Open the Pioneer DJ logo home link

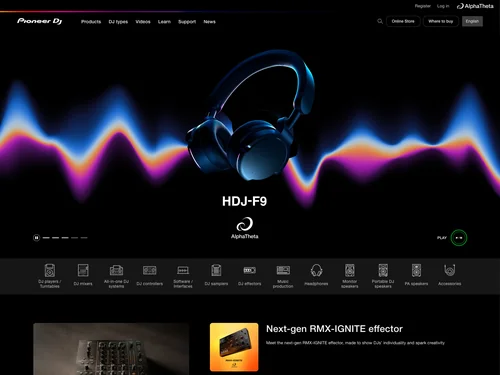(x=39, y=21)
